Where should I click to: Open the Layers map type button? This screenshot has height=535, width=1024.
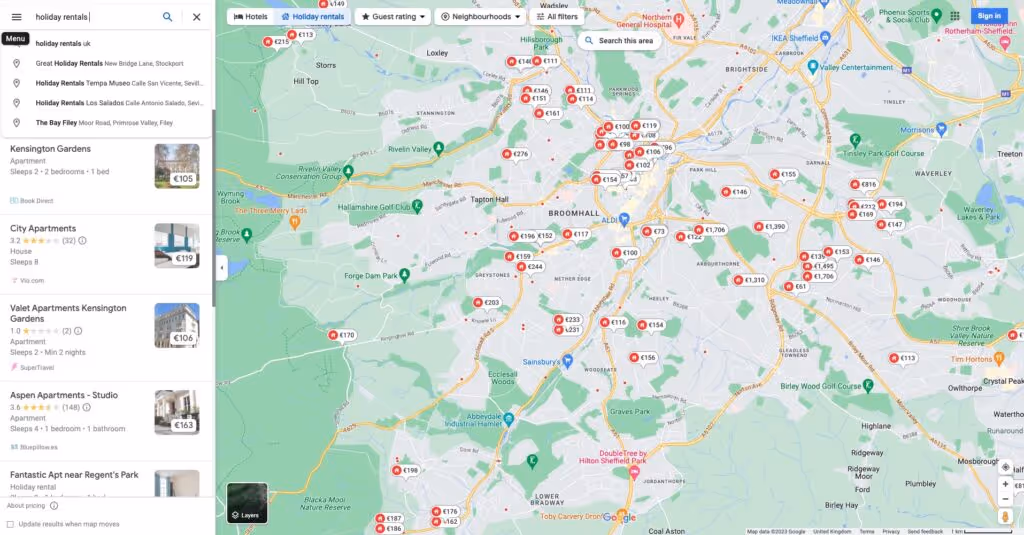247,502
